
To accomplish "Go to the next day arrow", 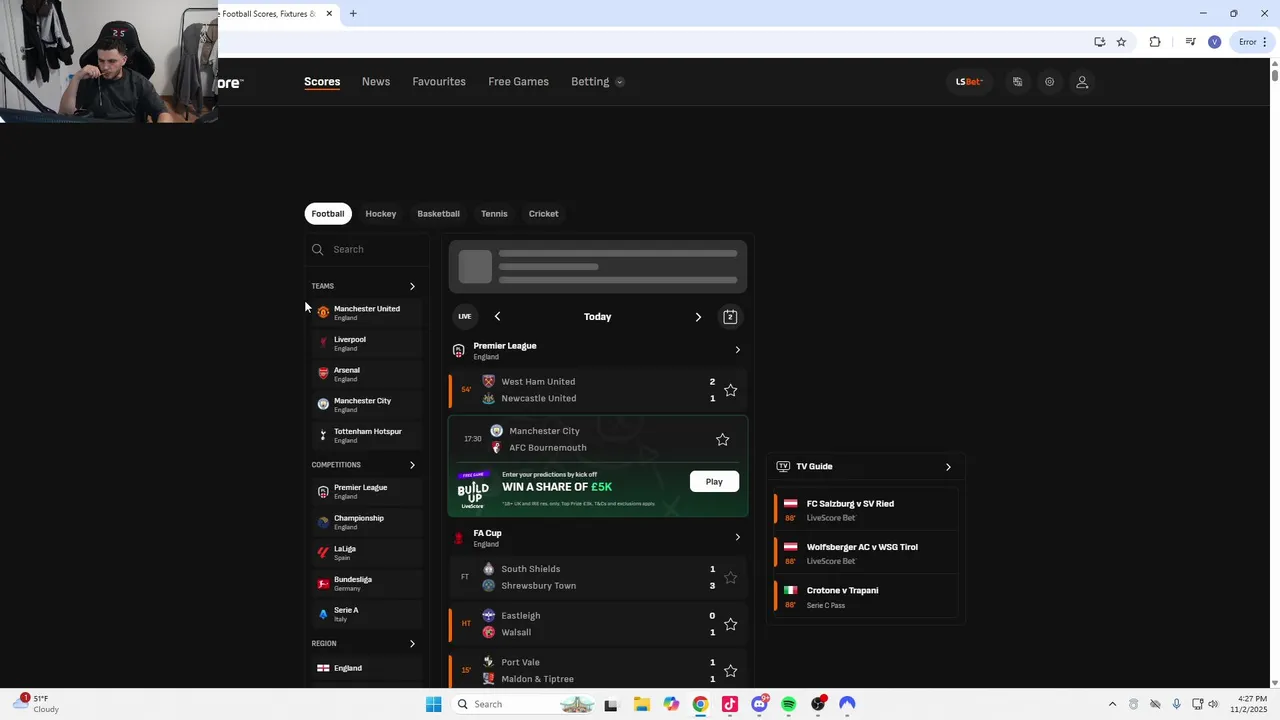I will pyautogui.click(x=698, y=316).
